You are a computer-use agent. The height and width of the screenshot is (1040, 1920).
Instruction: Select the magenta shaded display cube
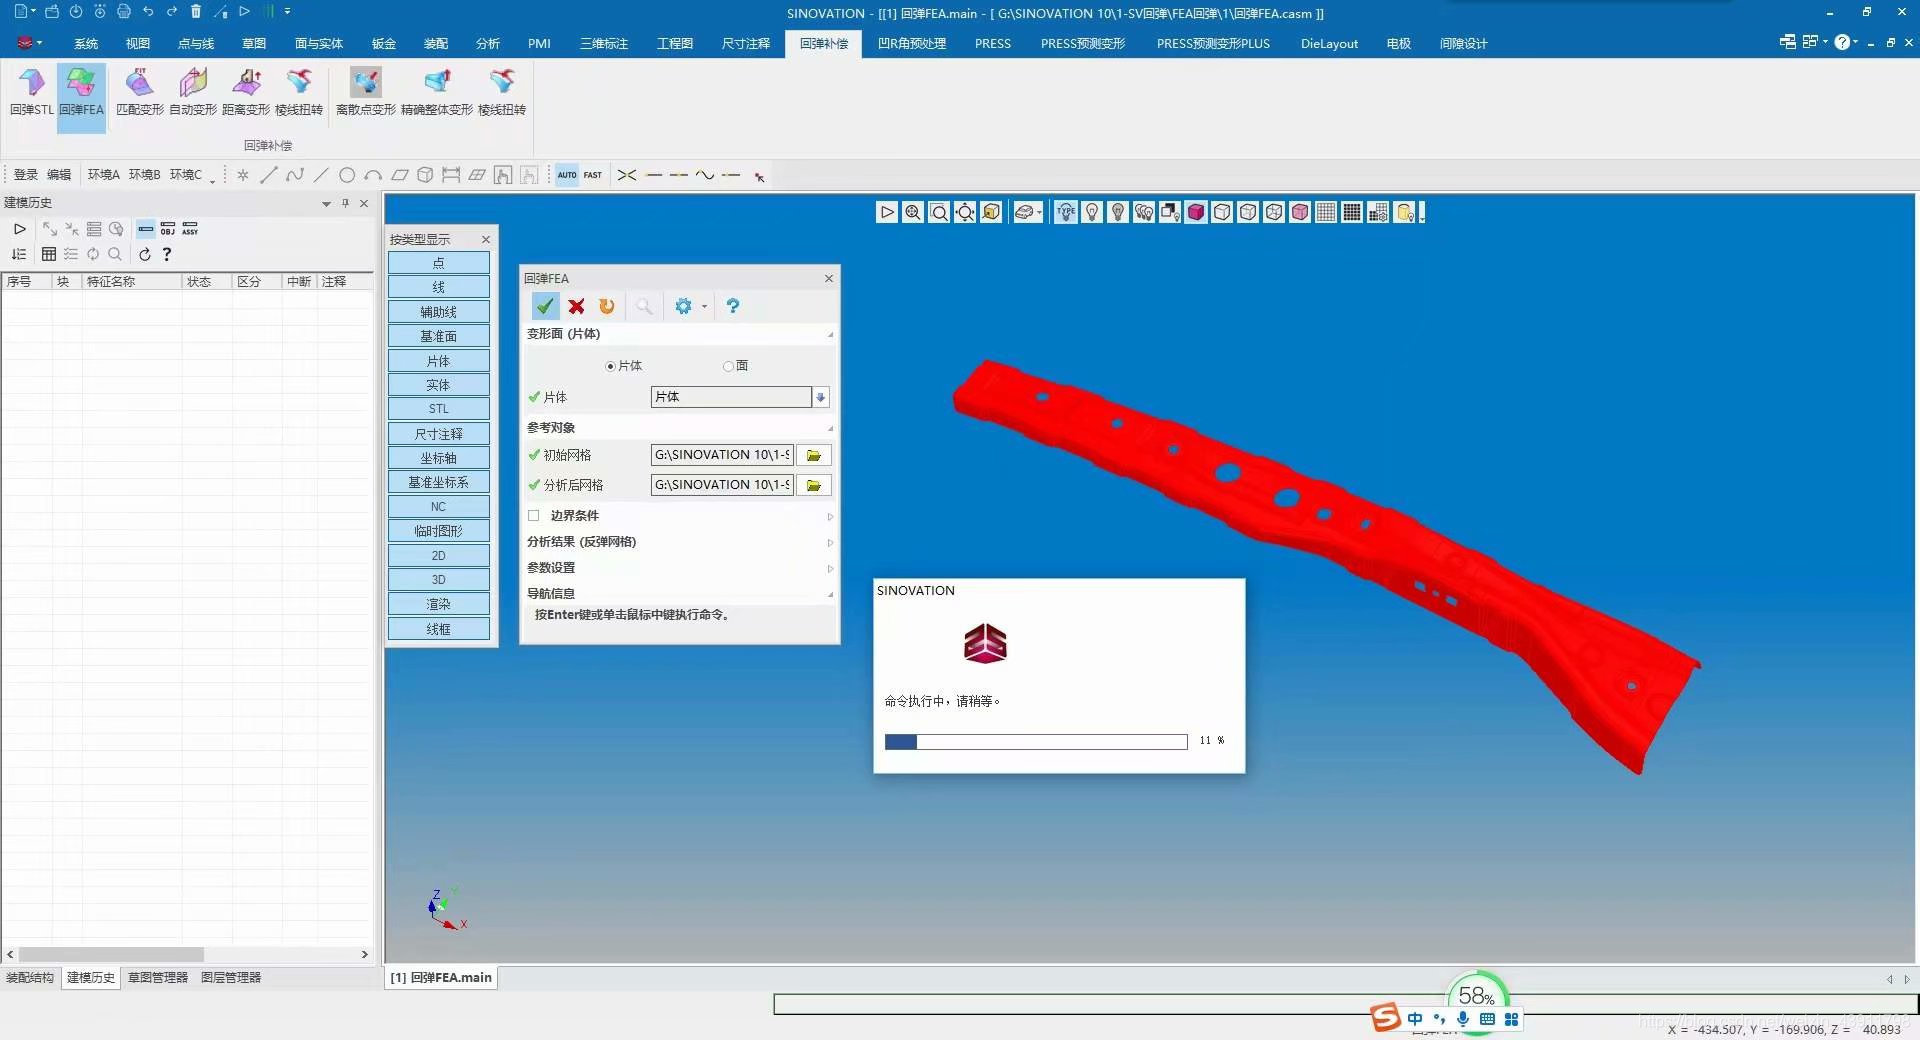(x=1196, y=212)
